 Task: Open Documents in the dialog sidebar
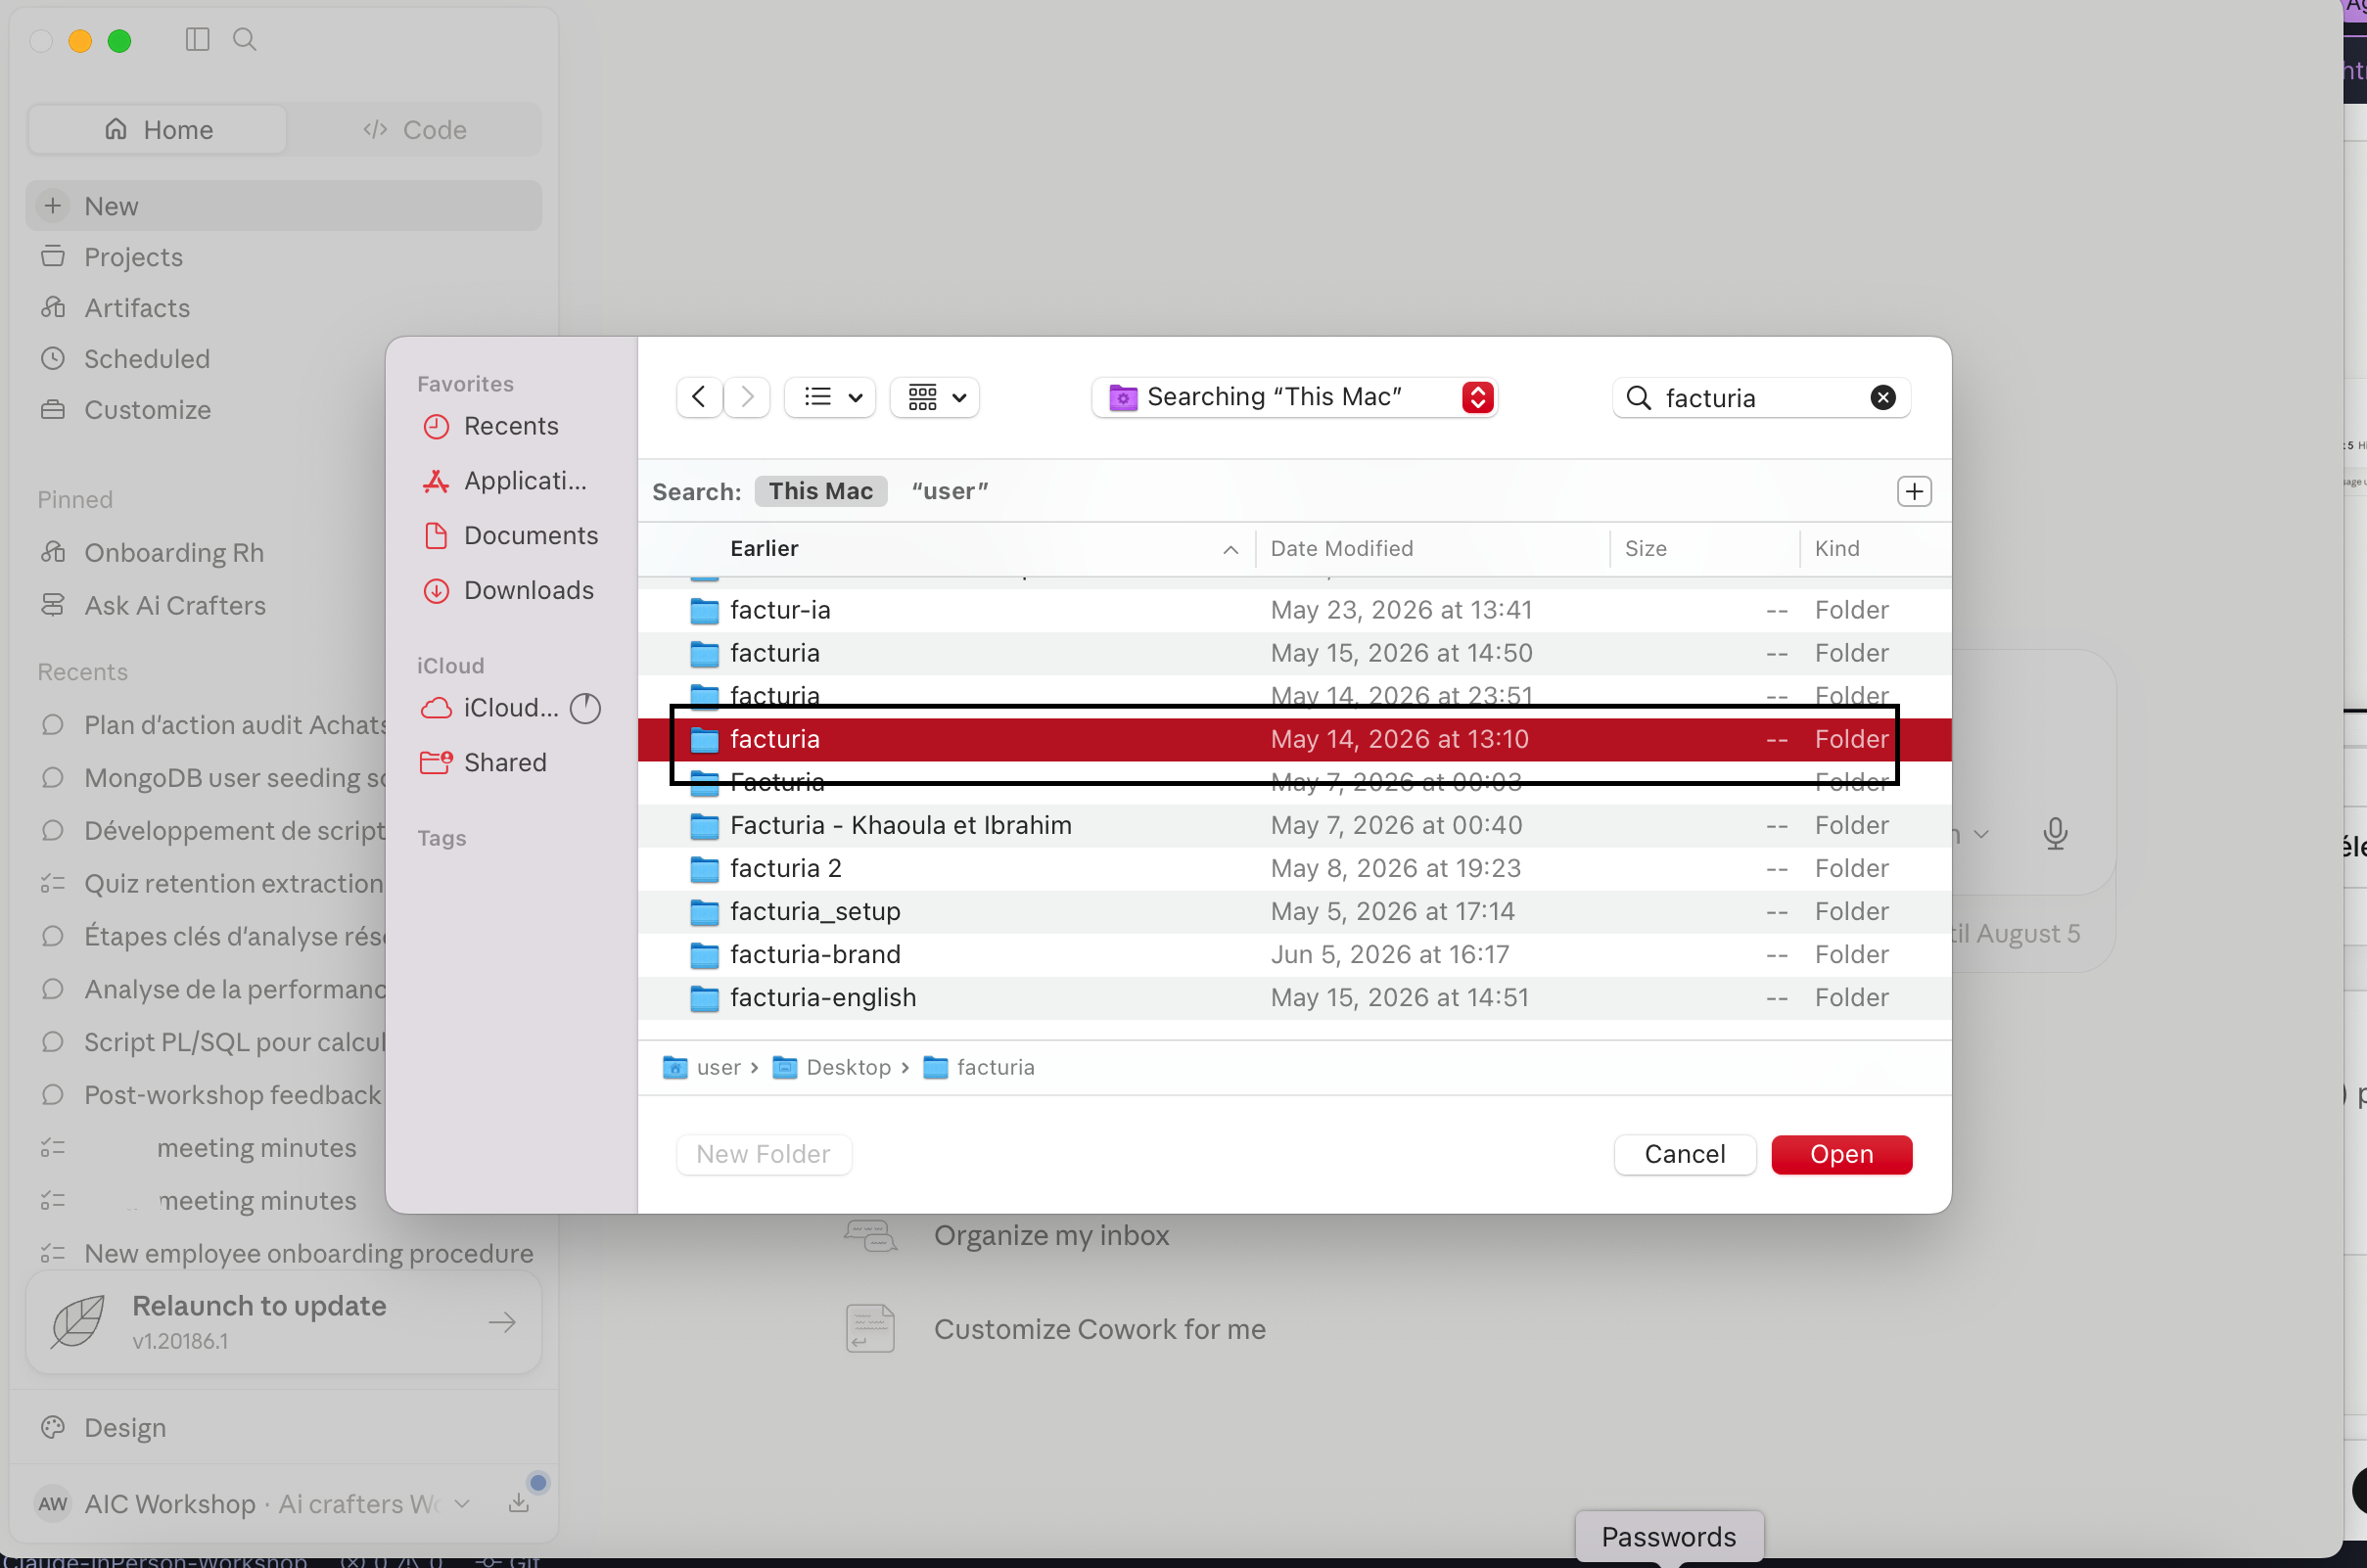point(510,536)
